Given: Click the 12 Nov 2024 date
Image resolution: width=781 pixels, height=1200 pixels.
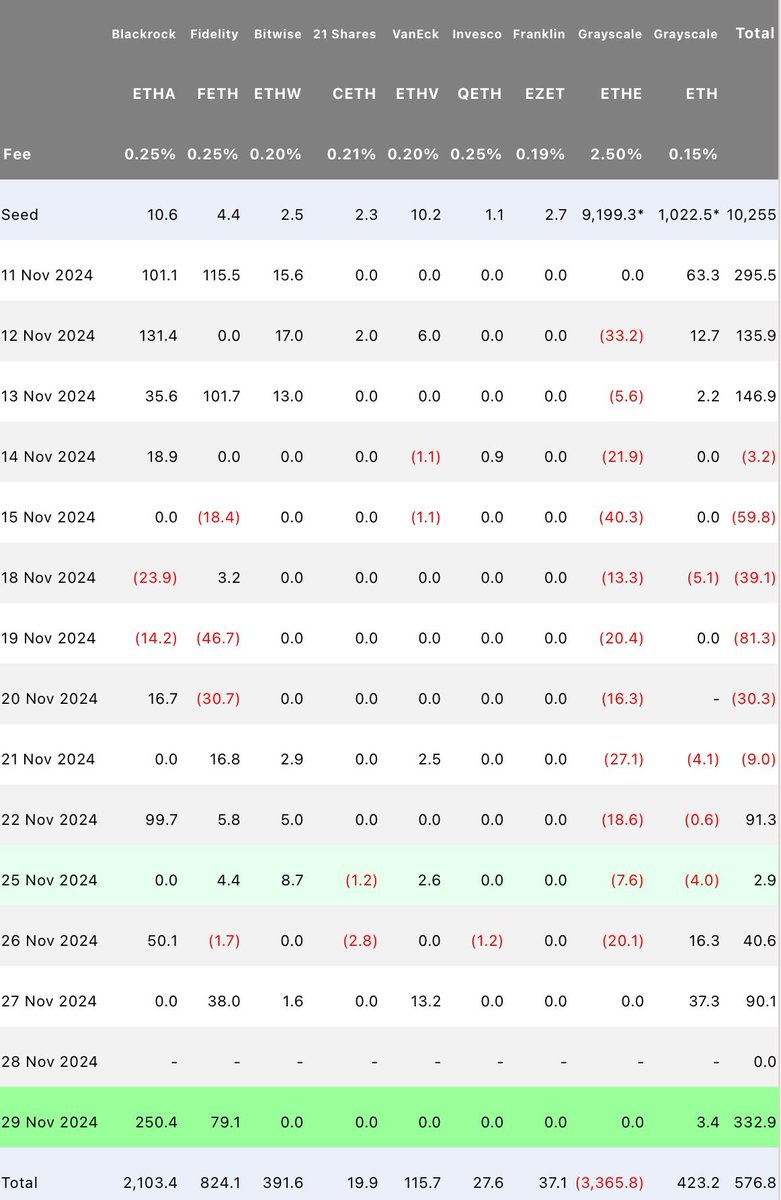Looking at the screenshot, I should click(48, 336).
